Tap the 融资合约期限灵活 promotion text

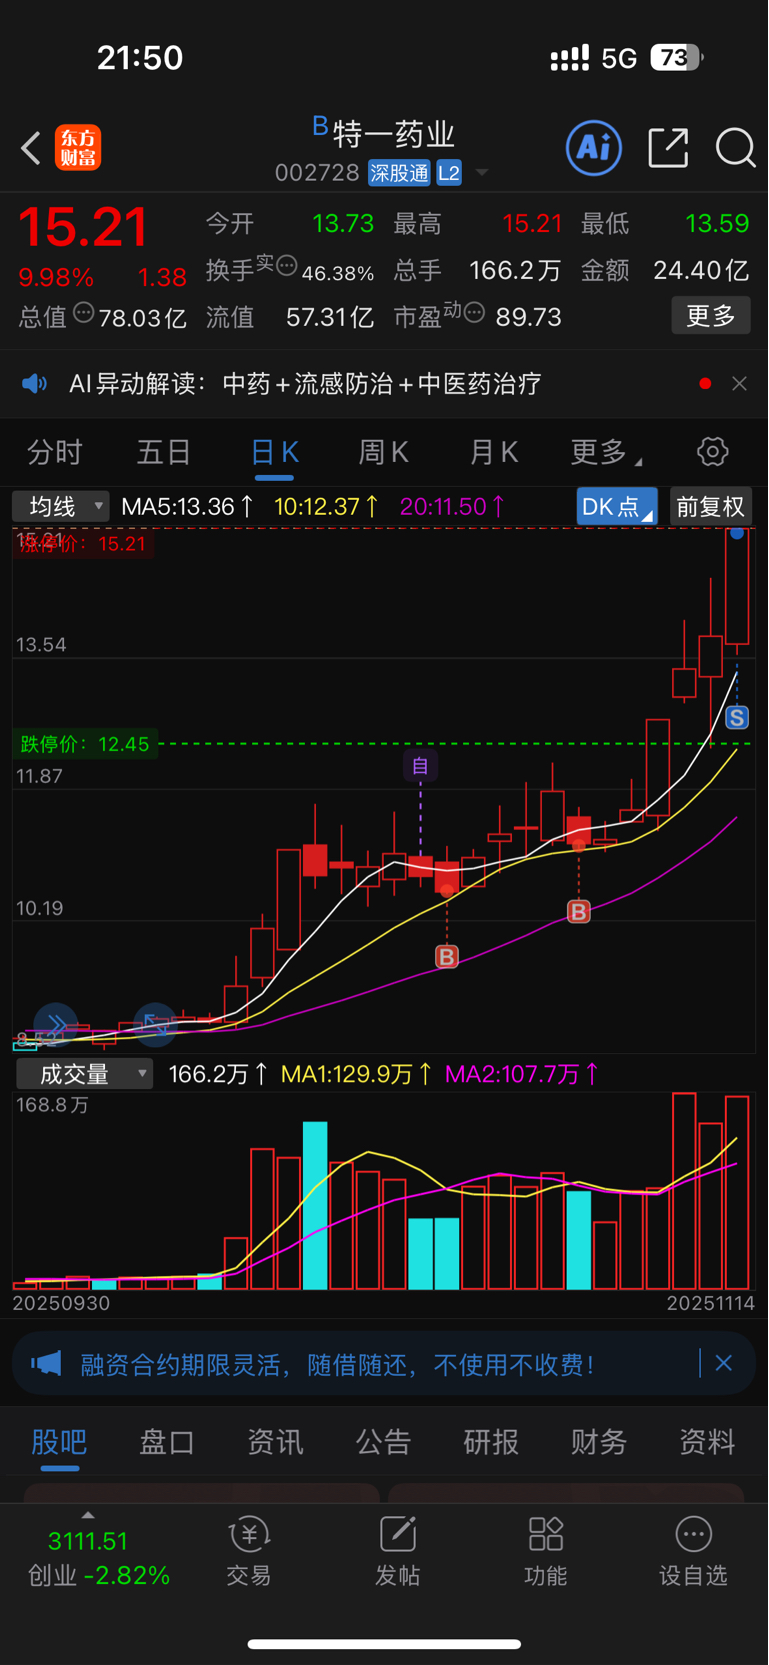(x=337, y=1364)
